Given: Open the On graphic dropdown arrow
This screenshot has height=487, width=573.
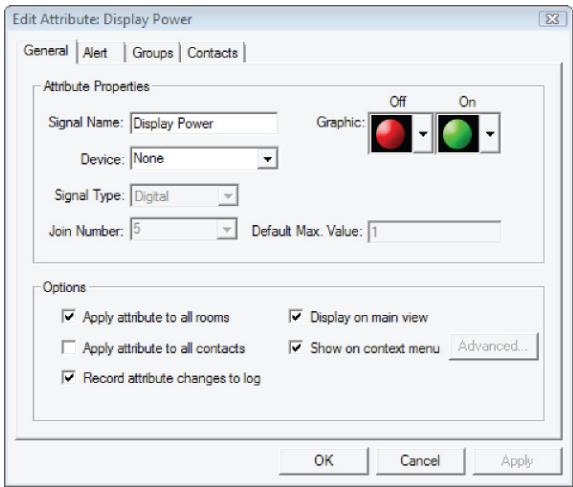Looking at the screenshot, I should [x=490, y=133].
